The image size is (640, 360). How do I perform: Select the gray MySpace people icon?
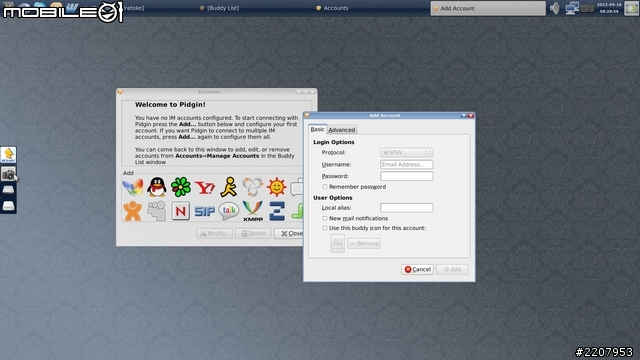coord(157,211)
